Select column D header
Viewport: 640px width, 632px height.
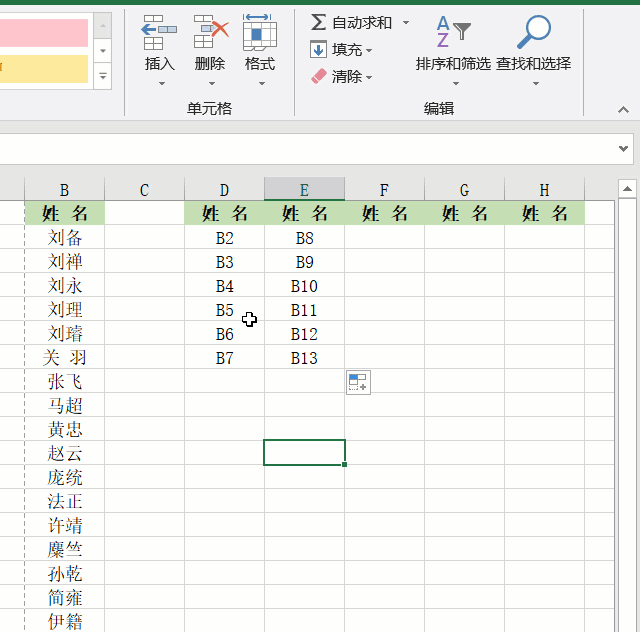(x=224, y=190)
